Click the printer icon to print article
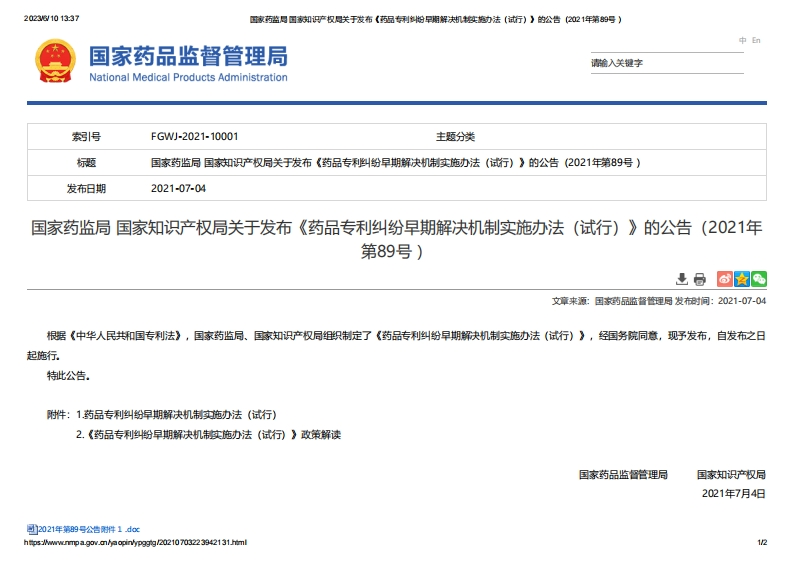Image resolution: width=793 pixels, height=561 pixels. coord(700,279)
